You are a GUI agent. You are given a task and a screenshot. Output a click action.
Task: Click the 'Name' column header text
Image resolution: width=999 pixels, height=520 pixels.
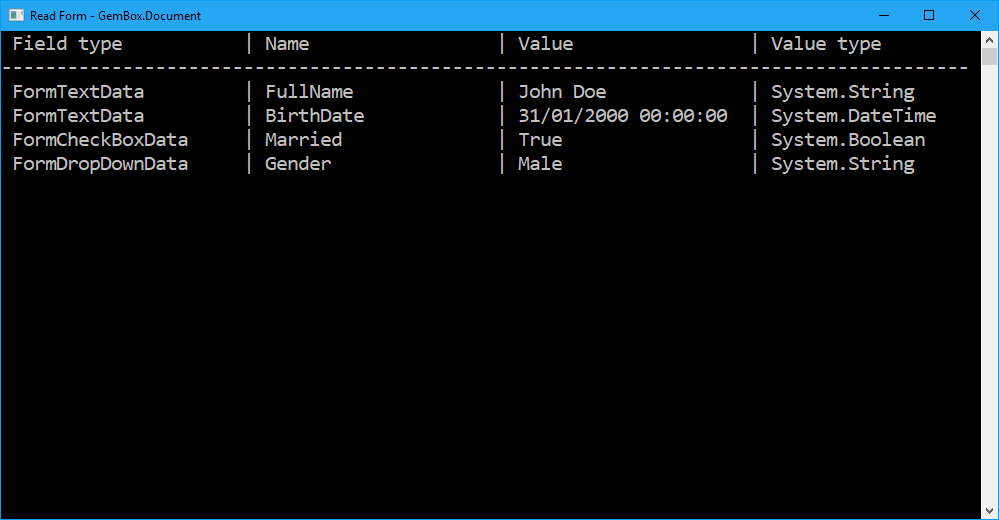pyautogui.click(x=287, y=44)
